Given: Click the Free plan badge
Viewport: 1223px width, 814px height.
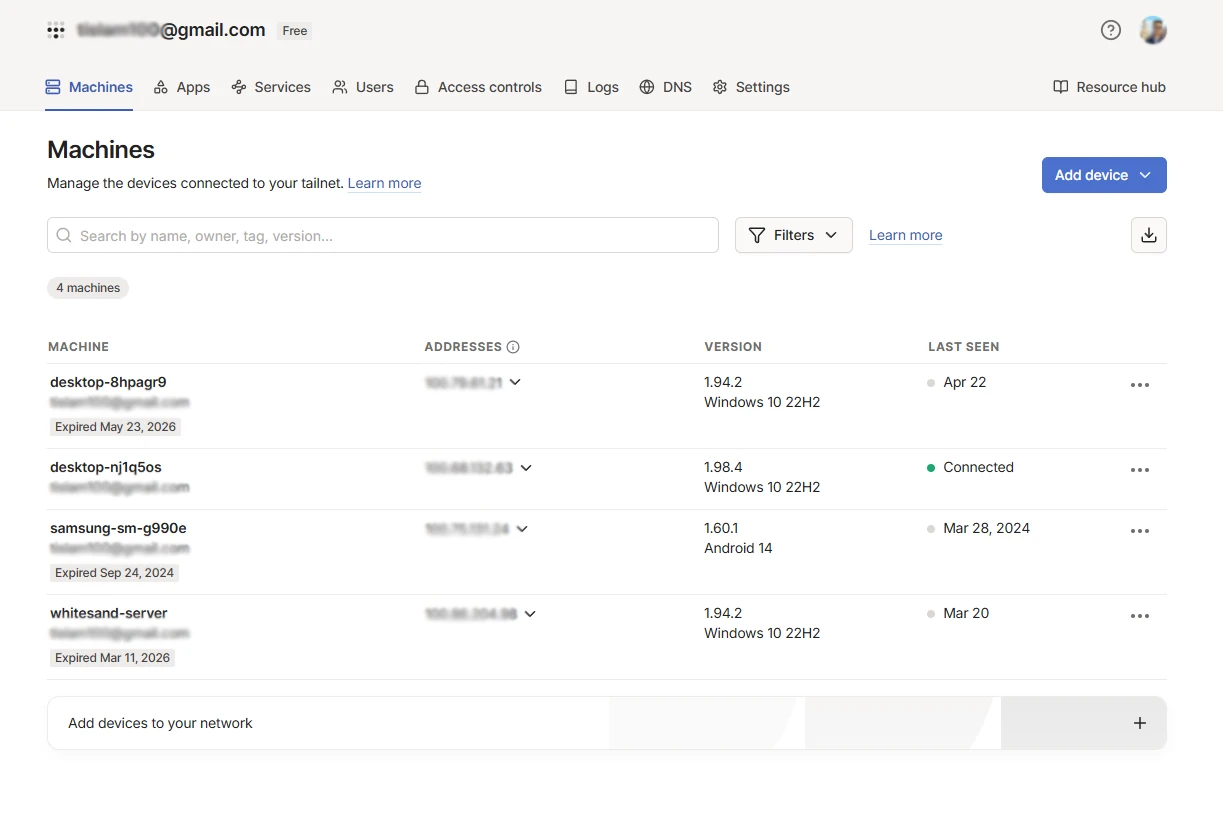Looking at the screenshot, I should coord(295,30).
